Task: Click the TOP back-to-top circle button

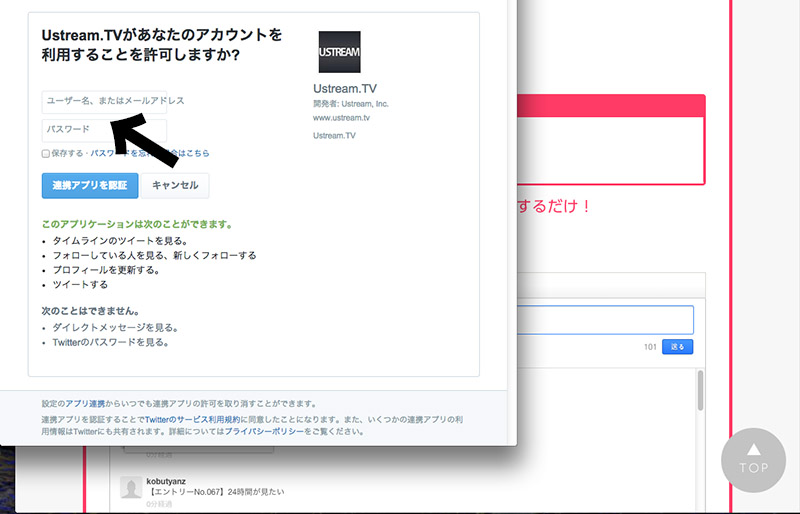Action: [x=754, y=460]
